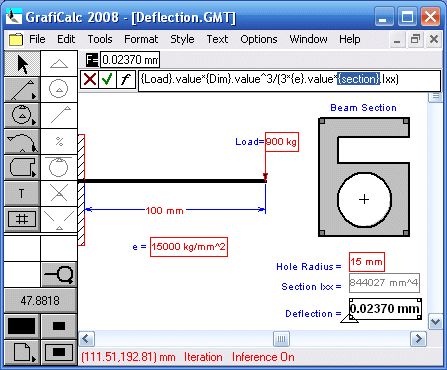Select the closed shape polygon tool
The image size is (447, 370).
click(22, 167)
